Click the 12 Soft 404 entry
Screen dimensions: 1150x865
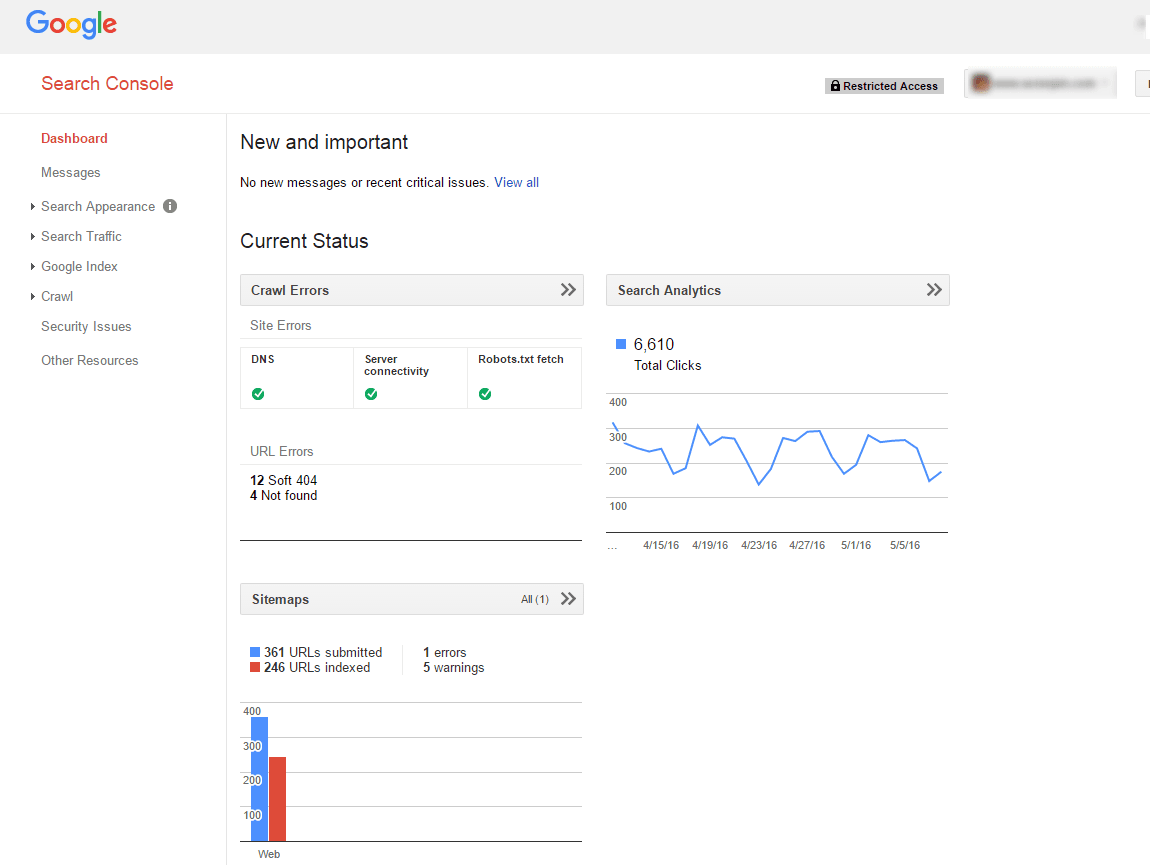tap(284, 481)
